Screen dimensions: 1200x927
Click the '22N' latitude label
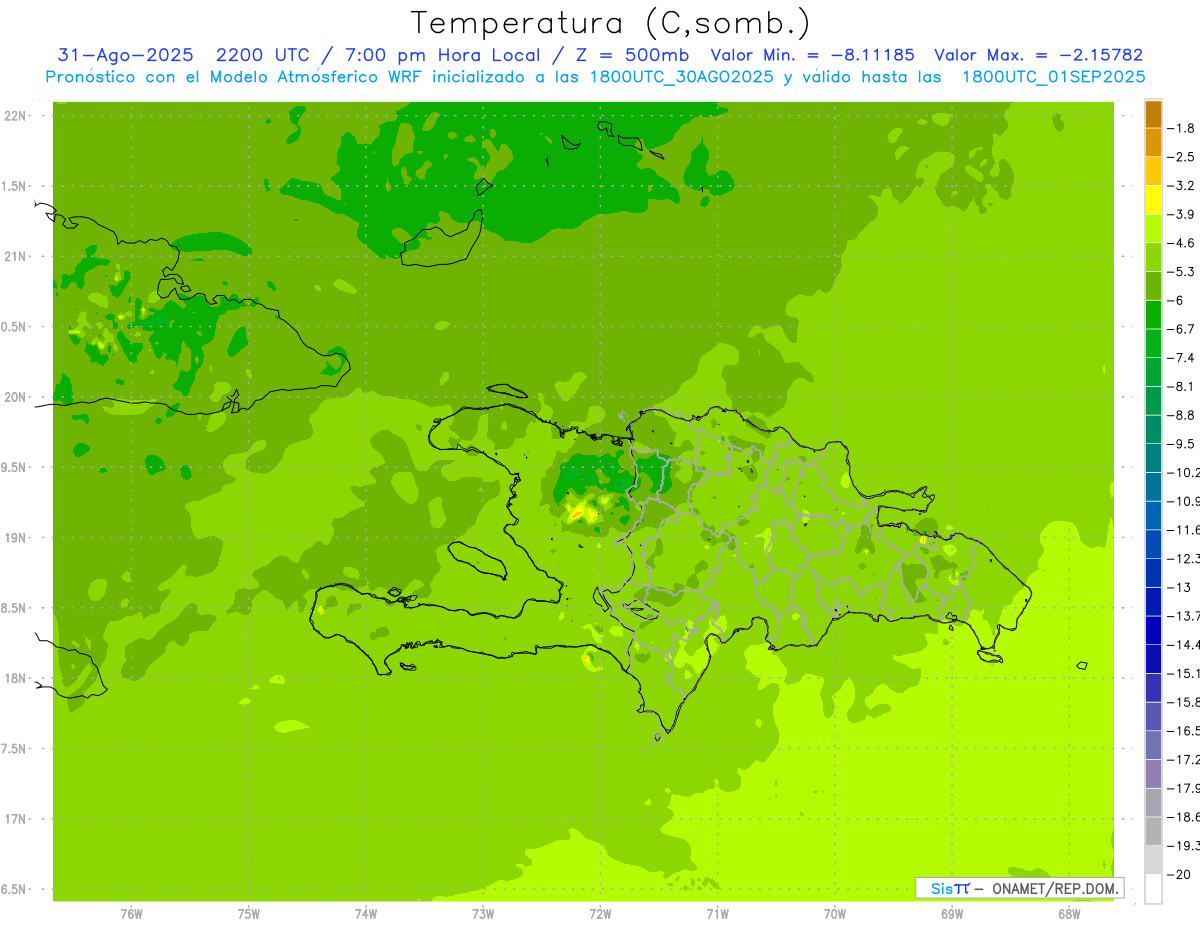(x=15, y=116)
